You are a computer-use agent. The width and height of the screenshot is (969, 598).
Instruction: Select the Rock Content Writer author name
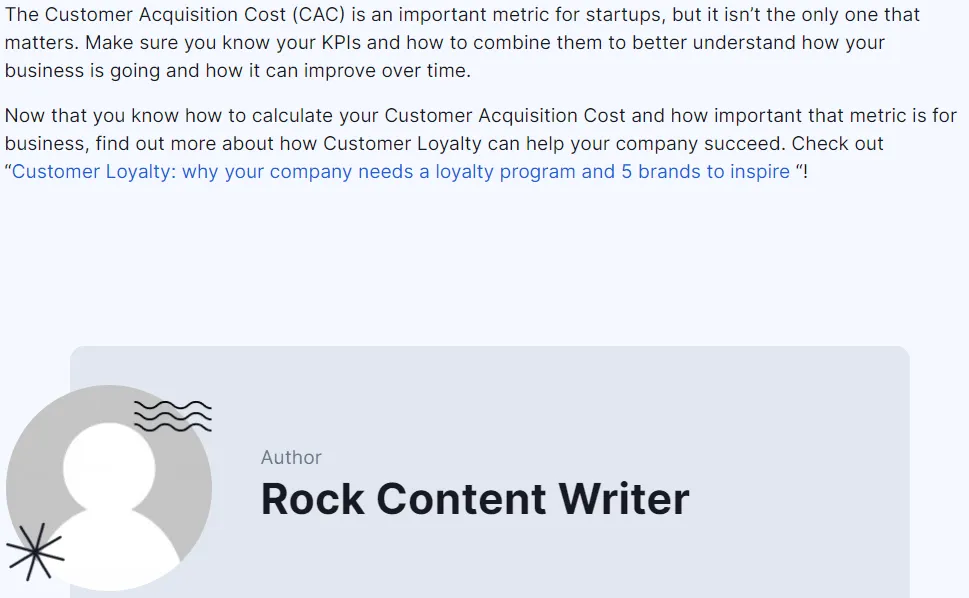pos(475,498)
